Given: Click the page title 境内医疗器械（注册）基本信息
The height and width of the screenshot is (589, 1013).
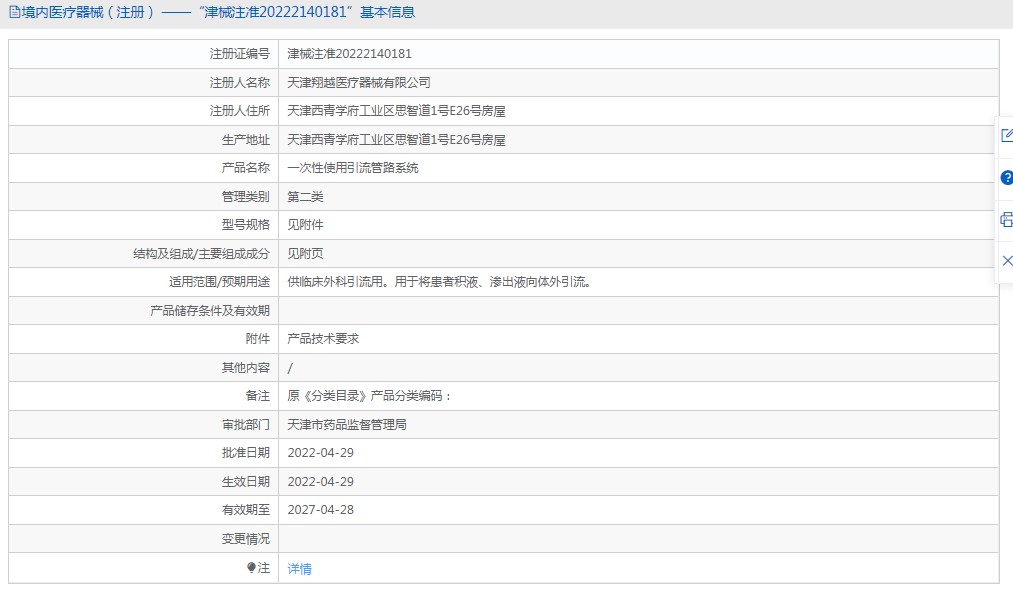Looking at the screenshot, I should (x=218, y=12).
